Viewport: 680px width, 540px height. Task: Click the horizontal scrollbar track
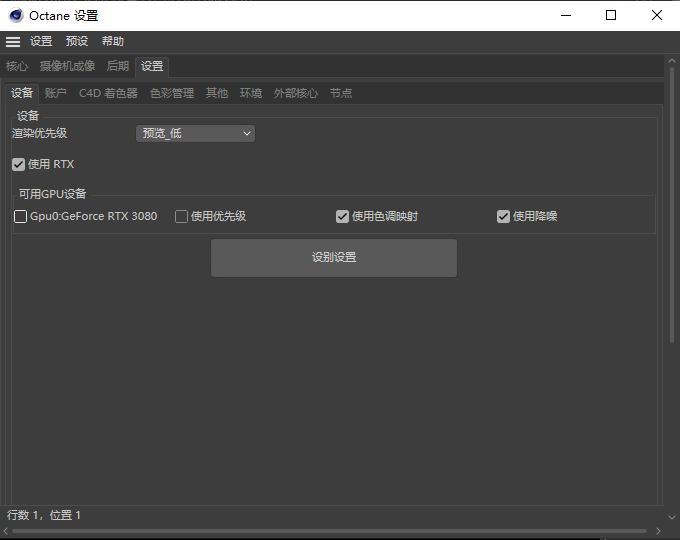pos(330,531)
